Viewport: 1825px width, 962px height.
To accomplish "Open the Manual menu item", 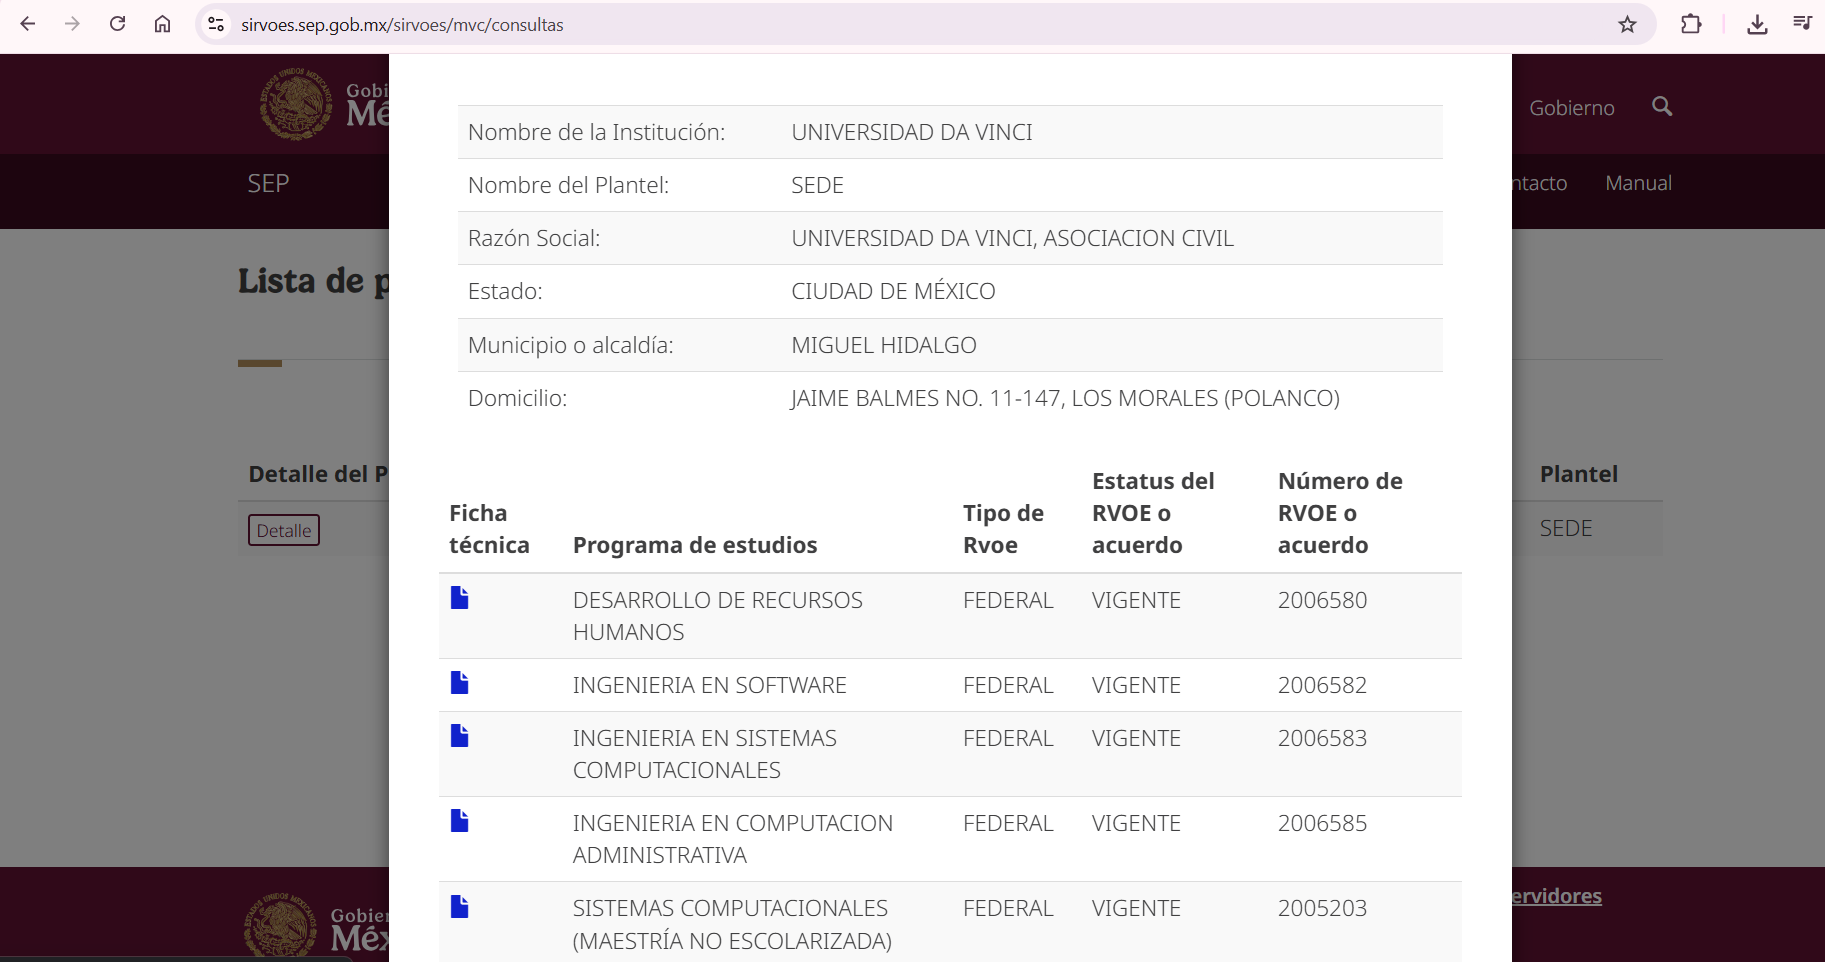I will [x=1638, y=183].
